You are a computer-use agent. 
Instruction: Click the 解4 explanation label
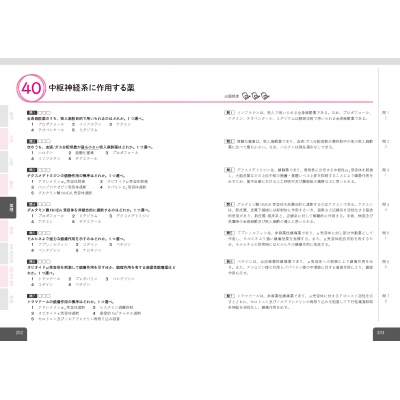[x=229, y=204]
